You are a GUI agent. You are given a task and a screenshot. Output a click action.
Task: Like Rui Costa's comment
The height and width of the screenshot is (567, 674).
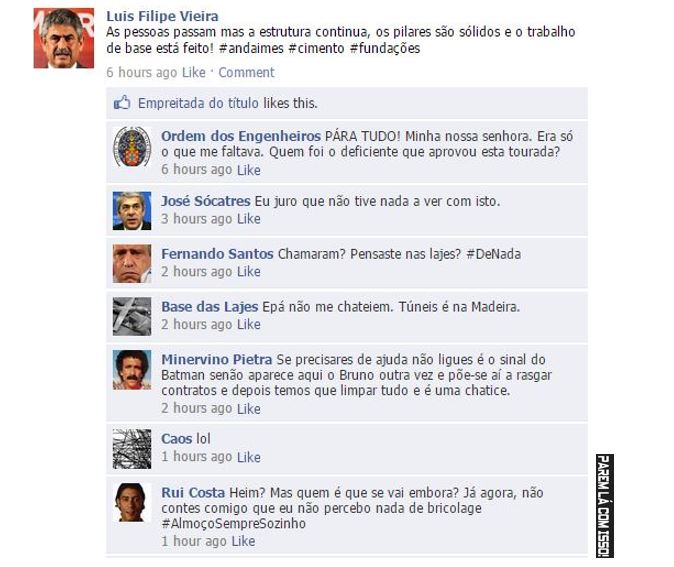coord(243,541)
